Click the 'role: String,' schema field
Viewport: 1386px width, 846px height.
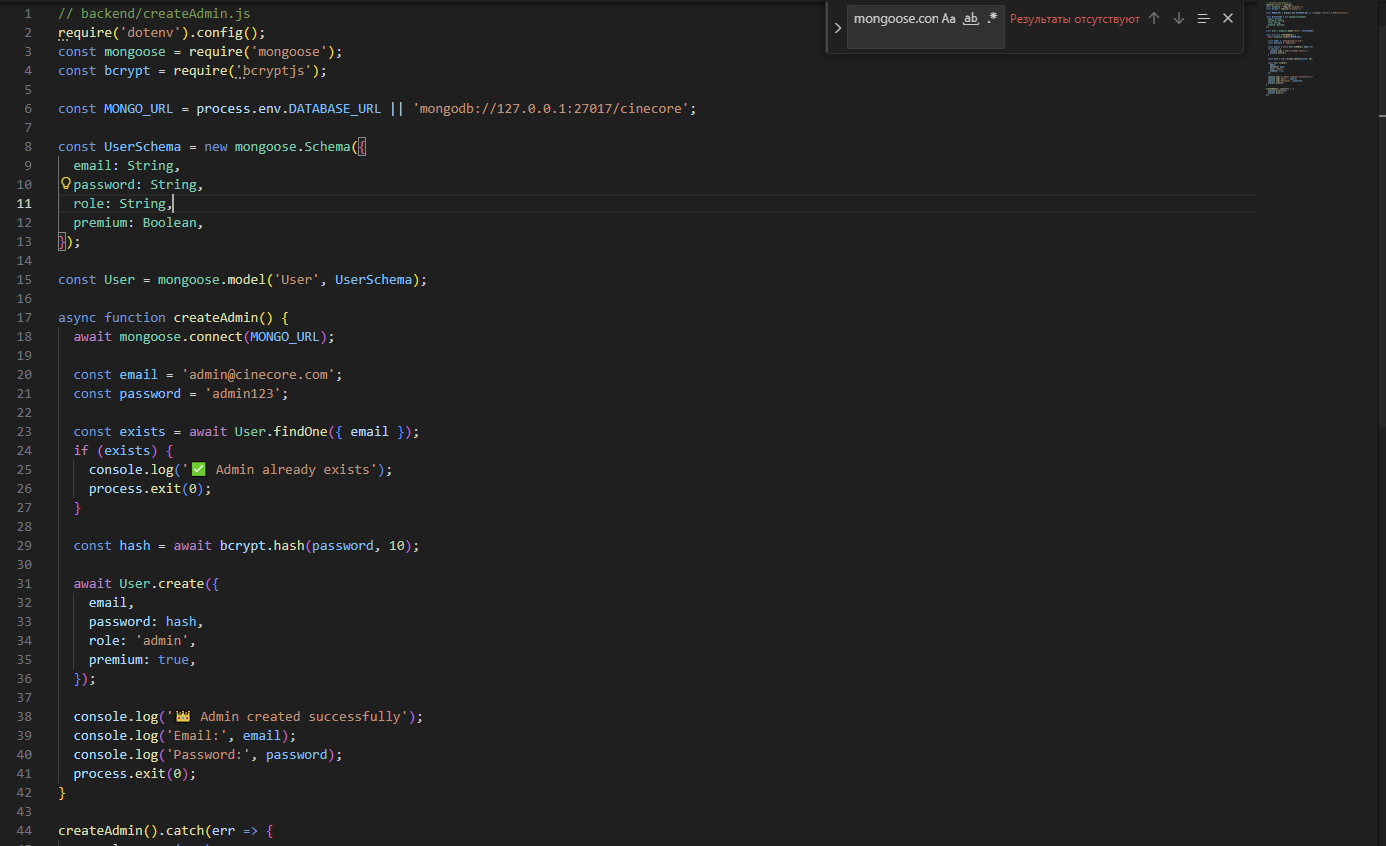point(123,203)
